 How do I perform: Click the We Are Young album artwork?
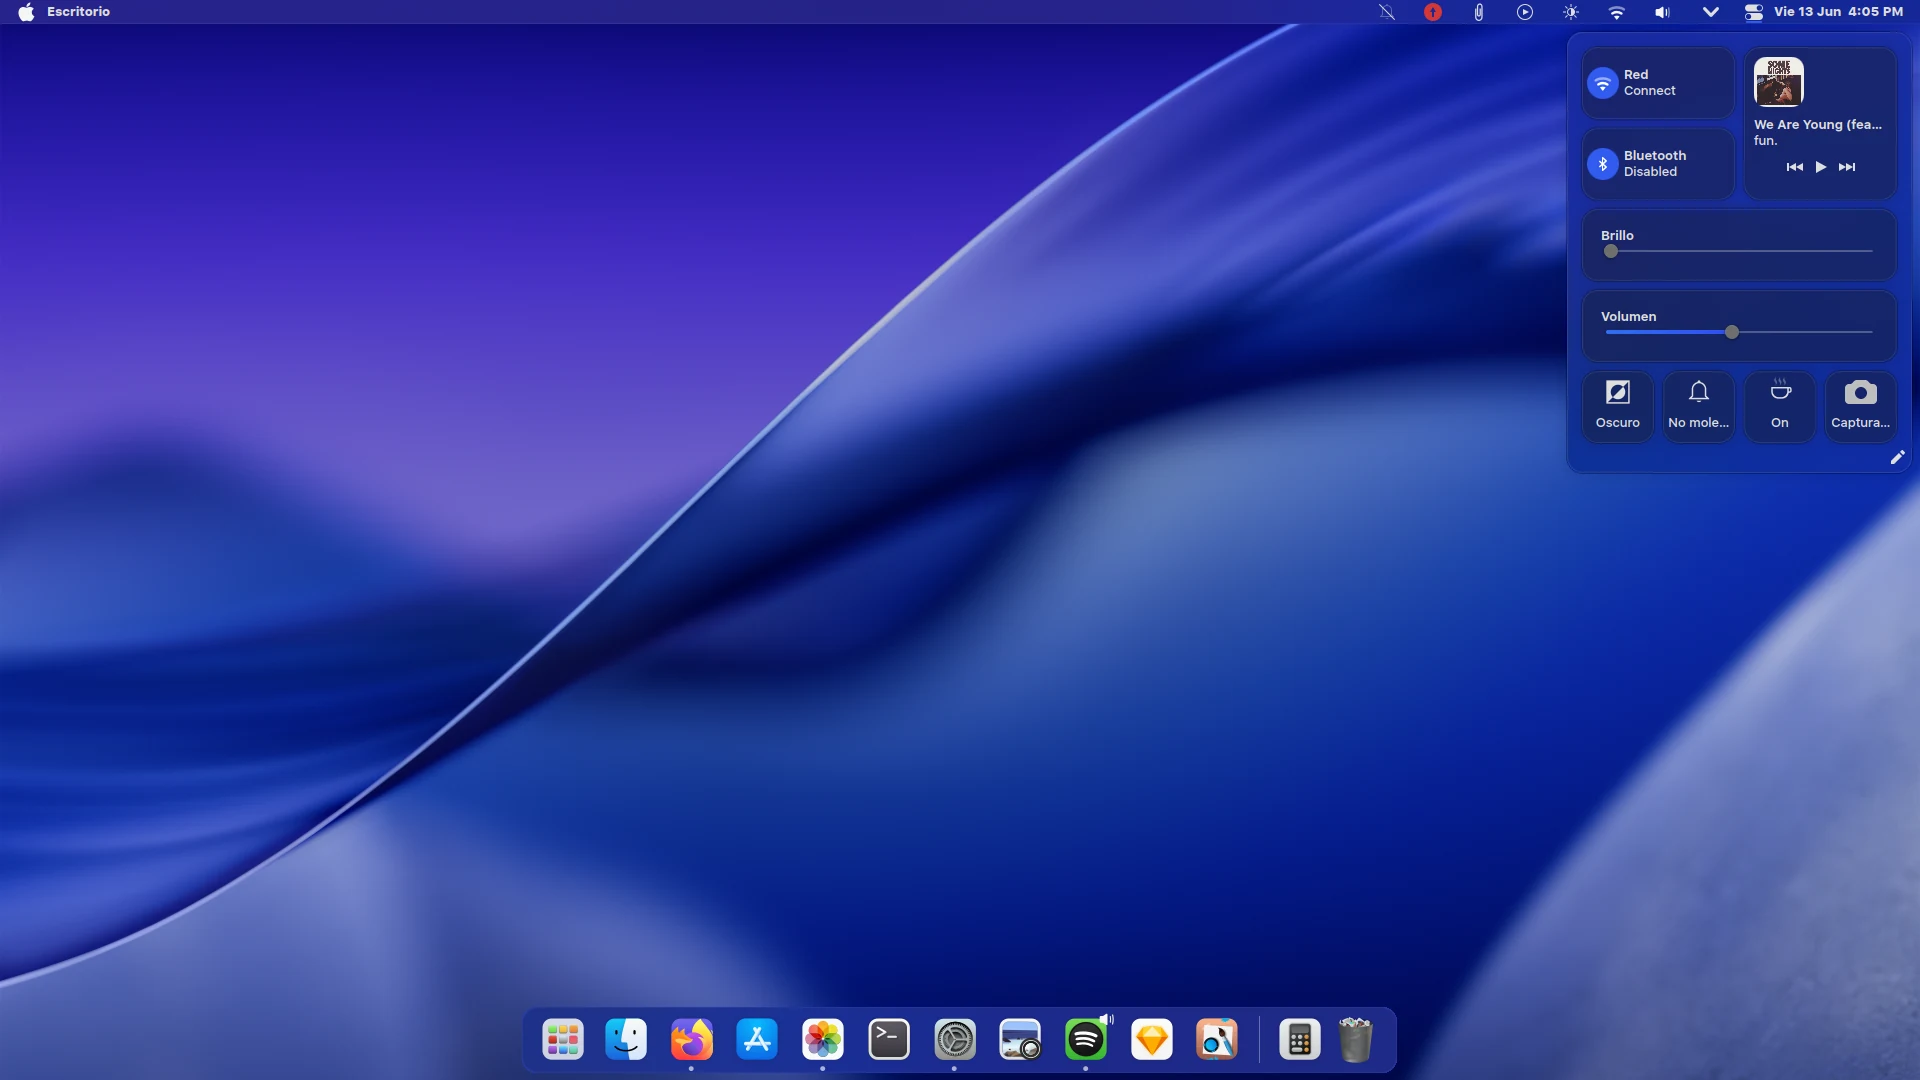[1779, 82]
